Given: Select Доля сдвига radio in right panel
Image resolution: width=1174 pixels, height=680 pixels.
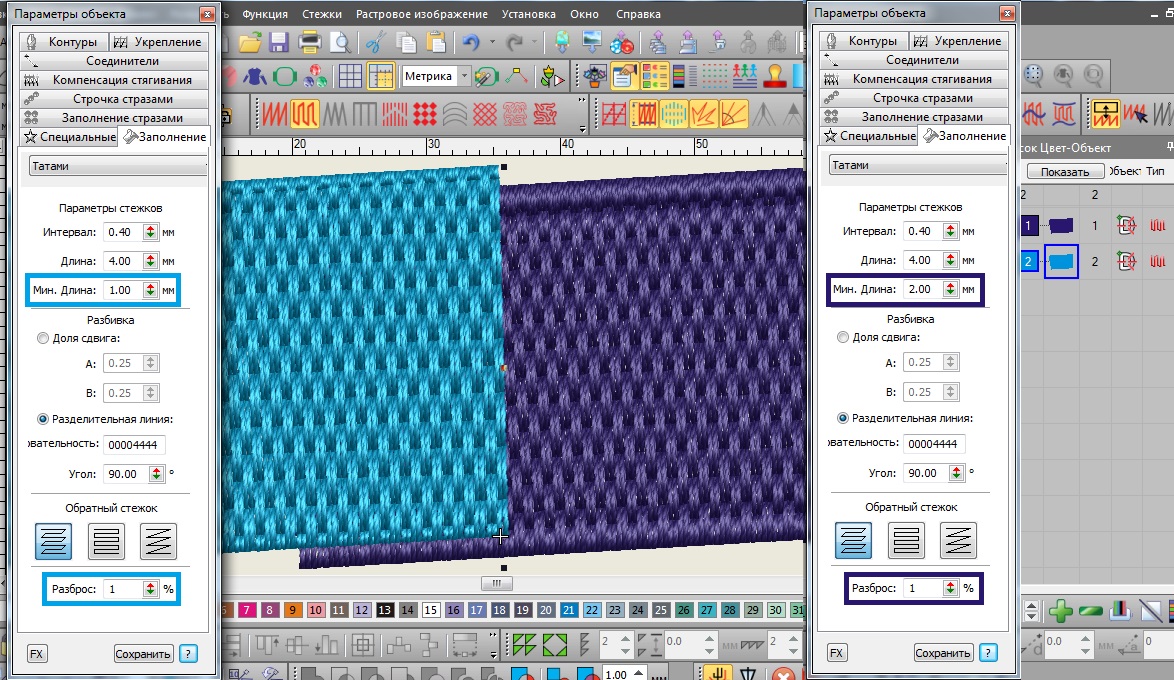Looking at the screenshot, I should coord(843,338).
